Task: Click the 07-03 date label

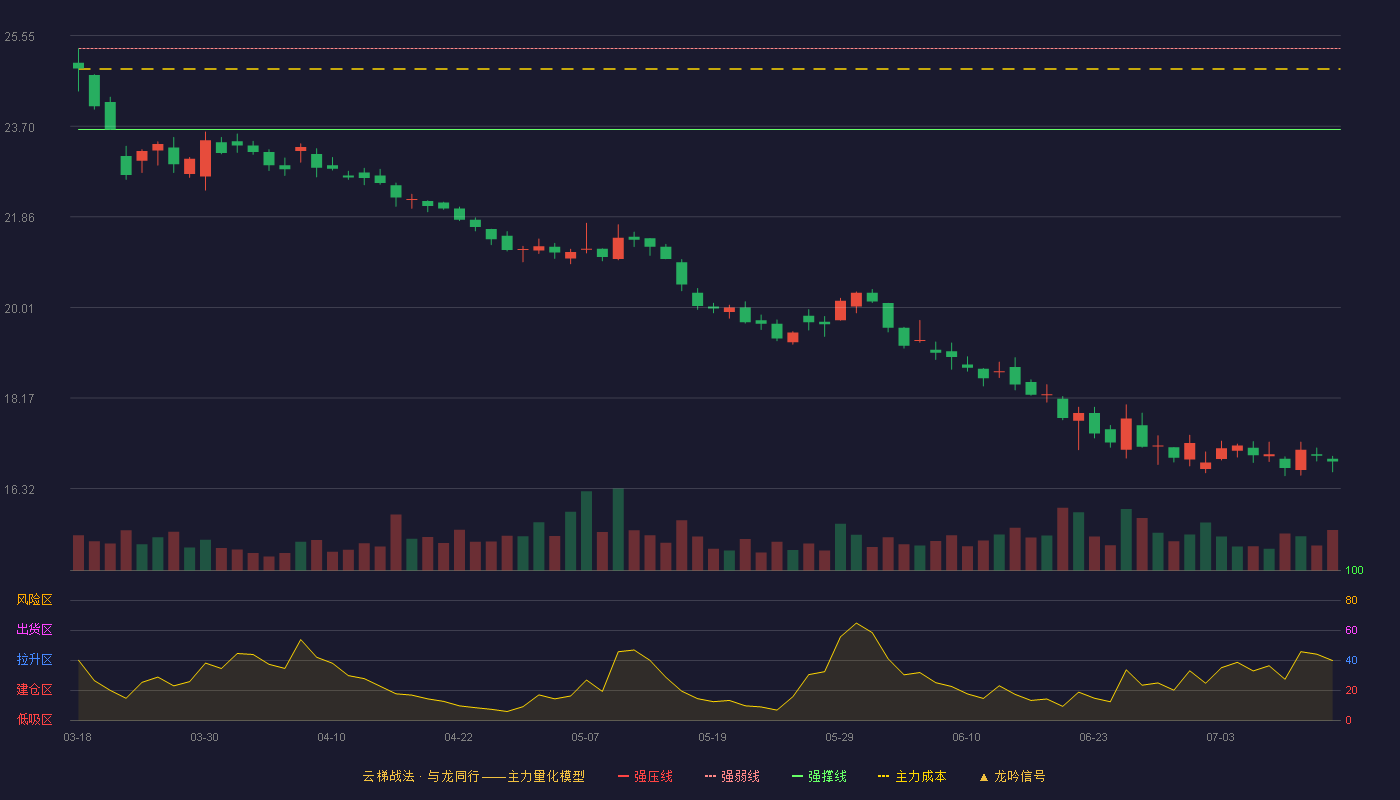Action: [1220, 737]
